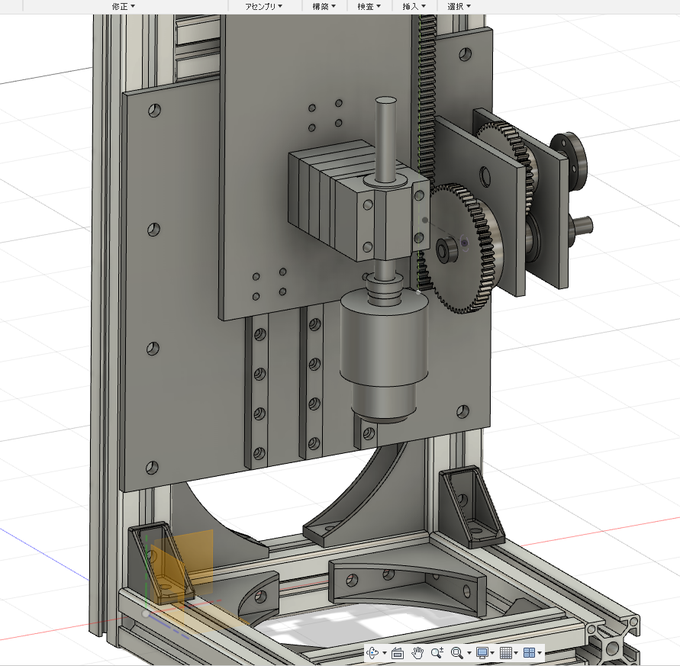680x666 pixels.
Task: Click the Viewports layout icon
Action: 529,653
